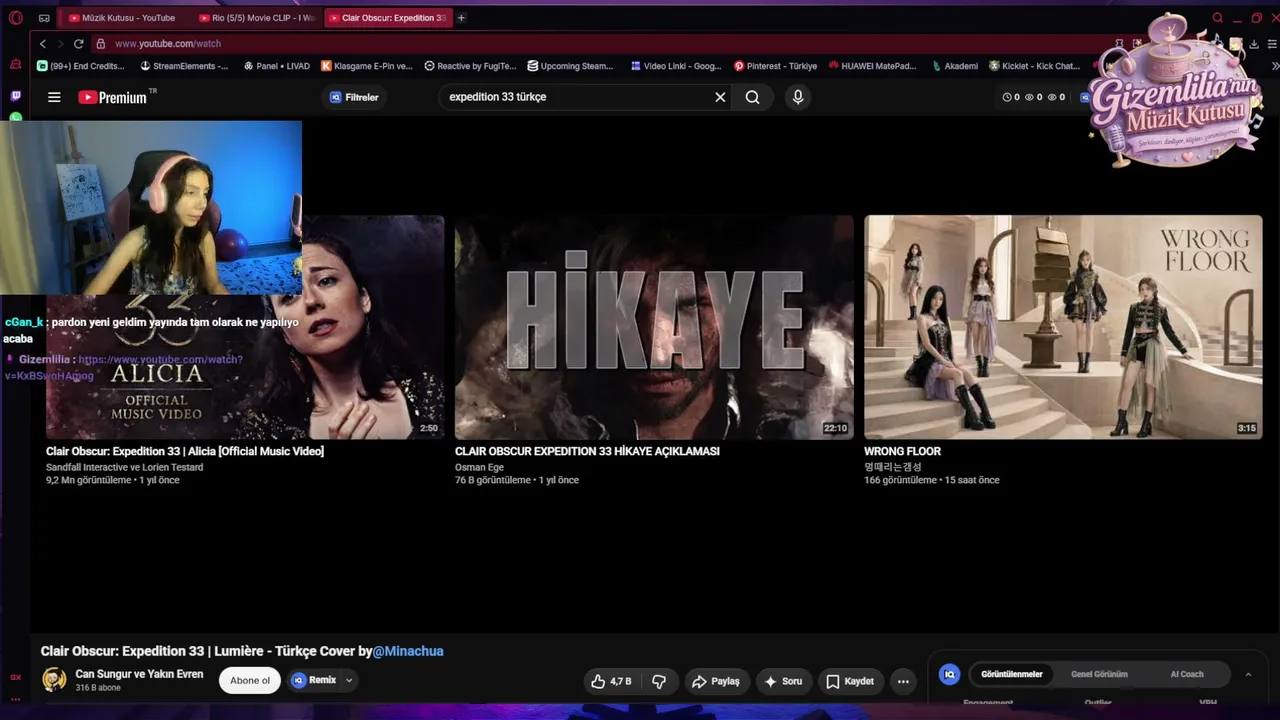Open the Opera sidebar GX Cleaner icon

pyautogui.click(x=15, y=64)
